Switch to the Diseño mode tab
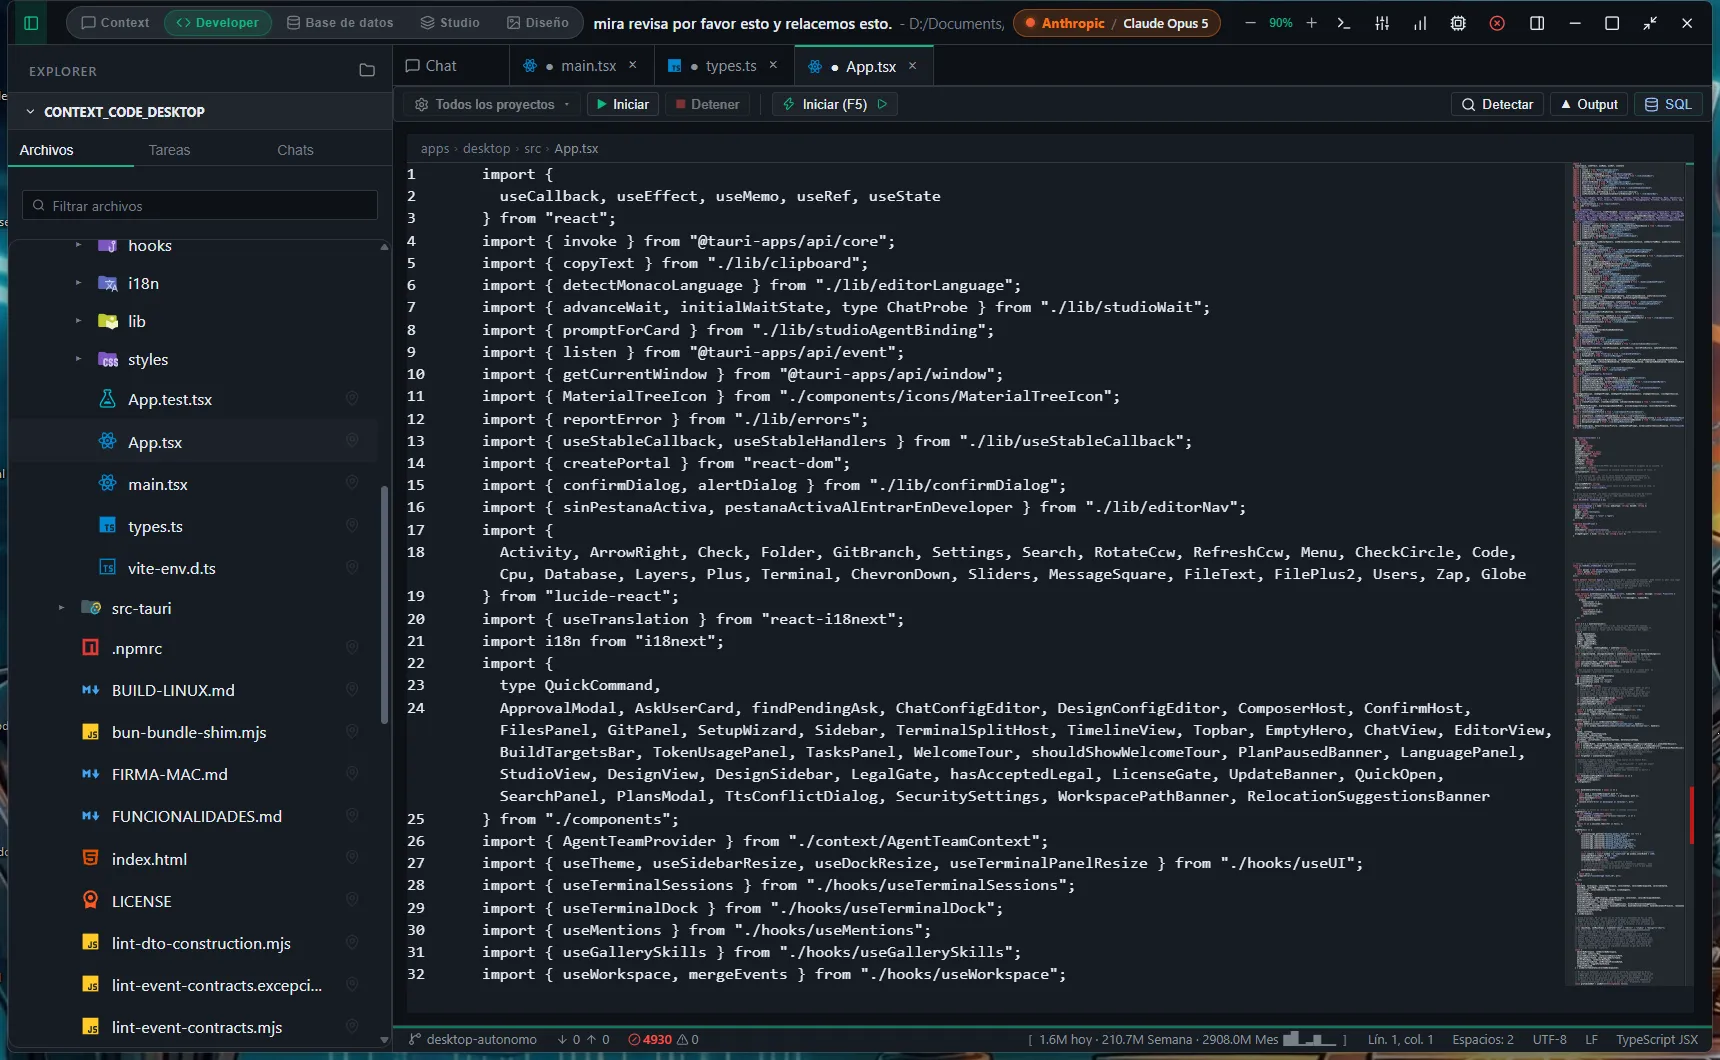The image size is (1720, 1060). click(538, 23)
